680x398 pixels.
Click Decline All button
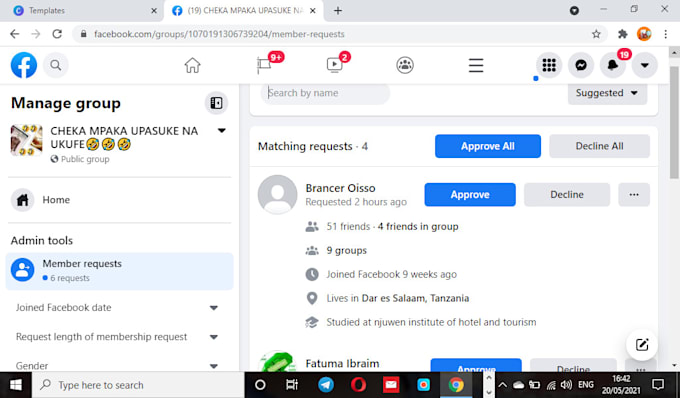[599, 146]
